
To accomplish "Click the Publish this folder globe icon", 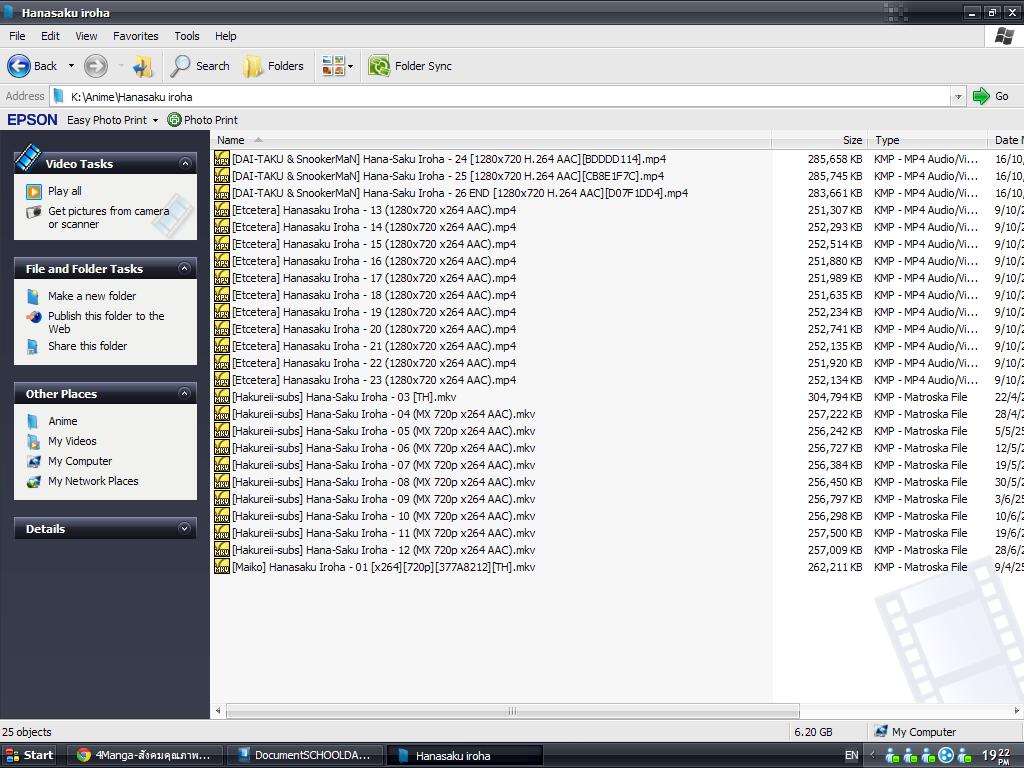I will (34, 317).
